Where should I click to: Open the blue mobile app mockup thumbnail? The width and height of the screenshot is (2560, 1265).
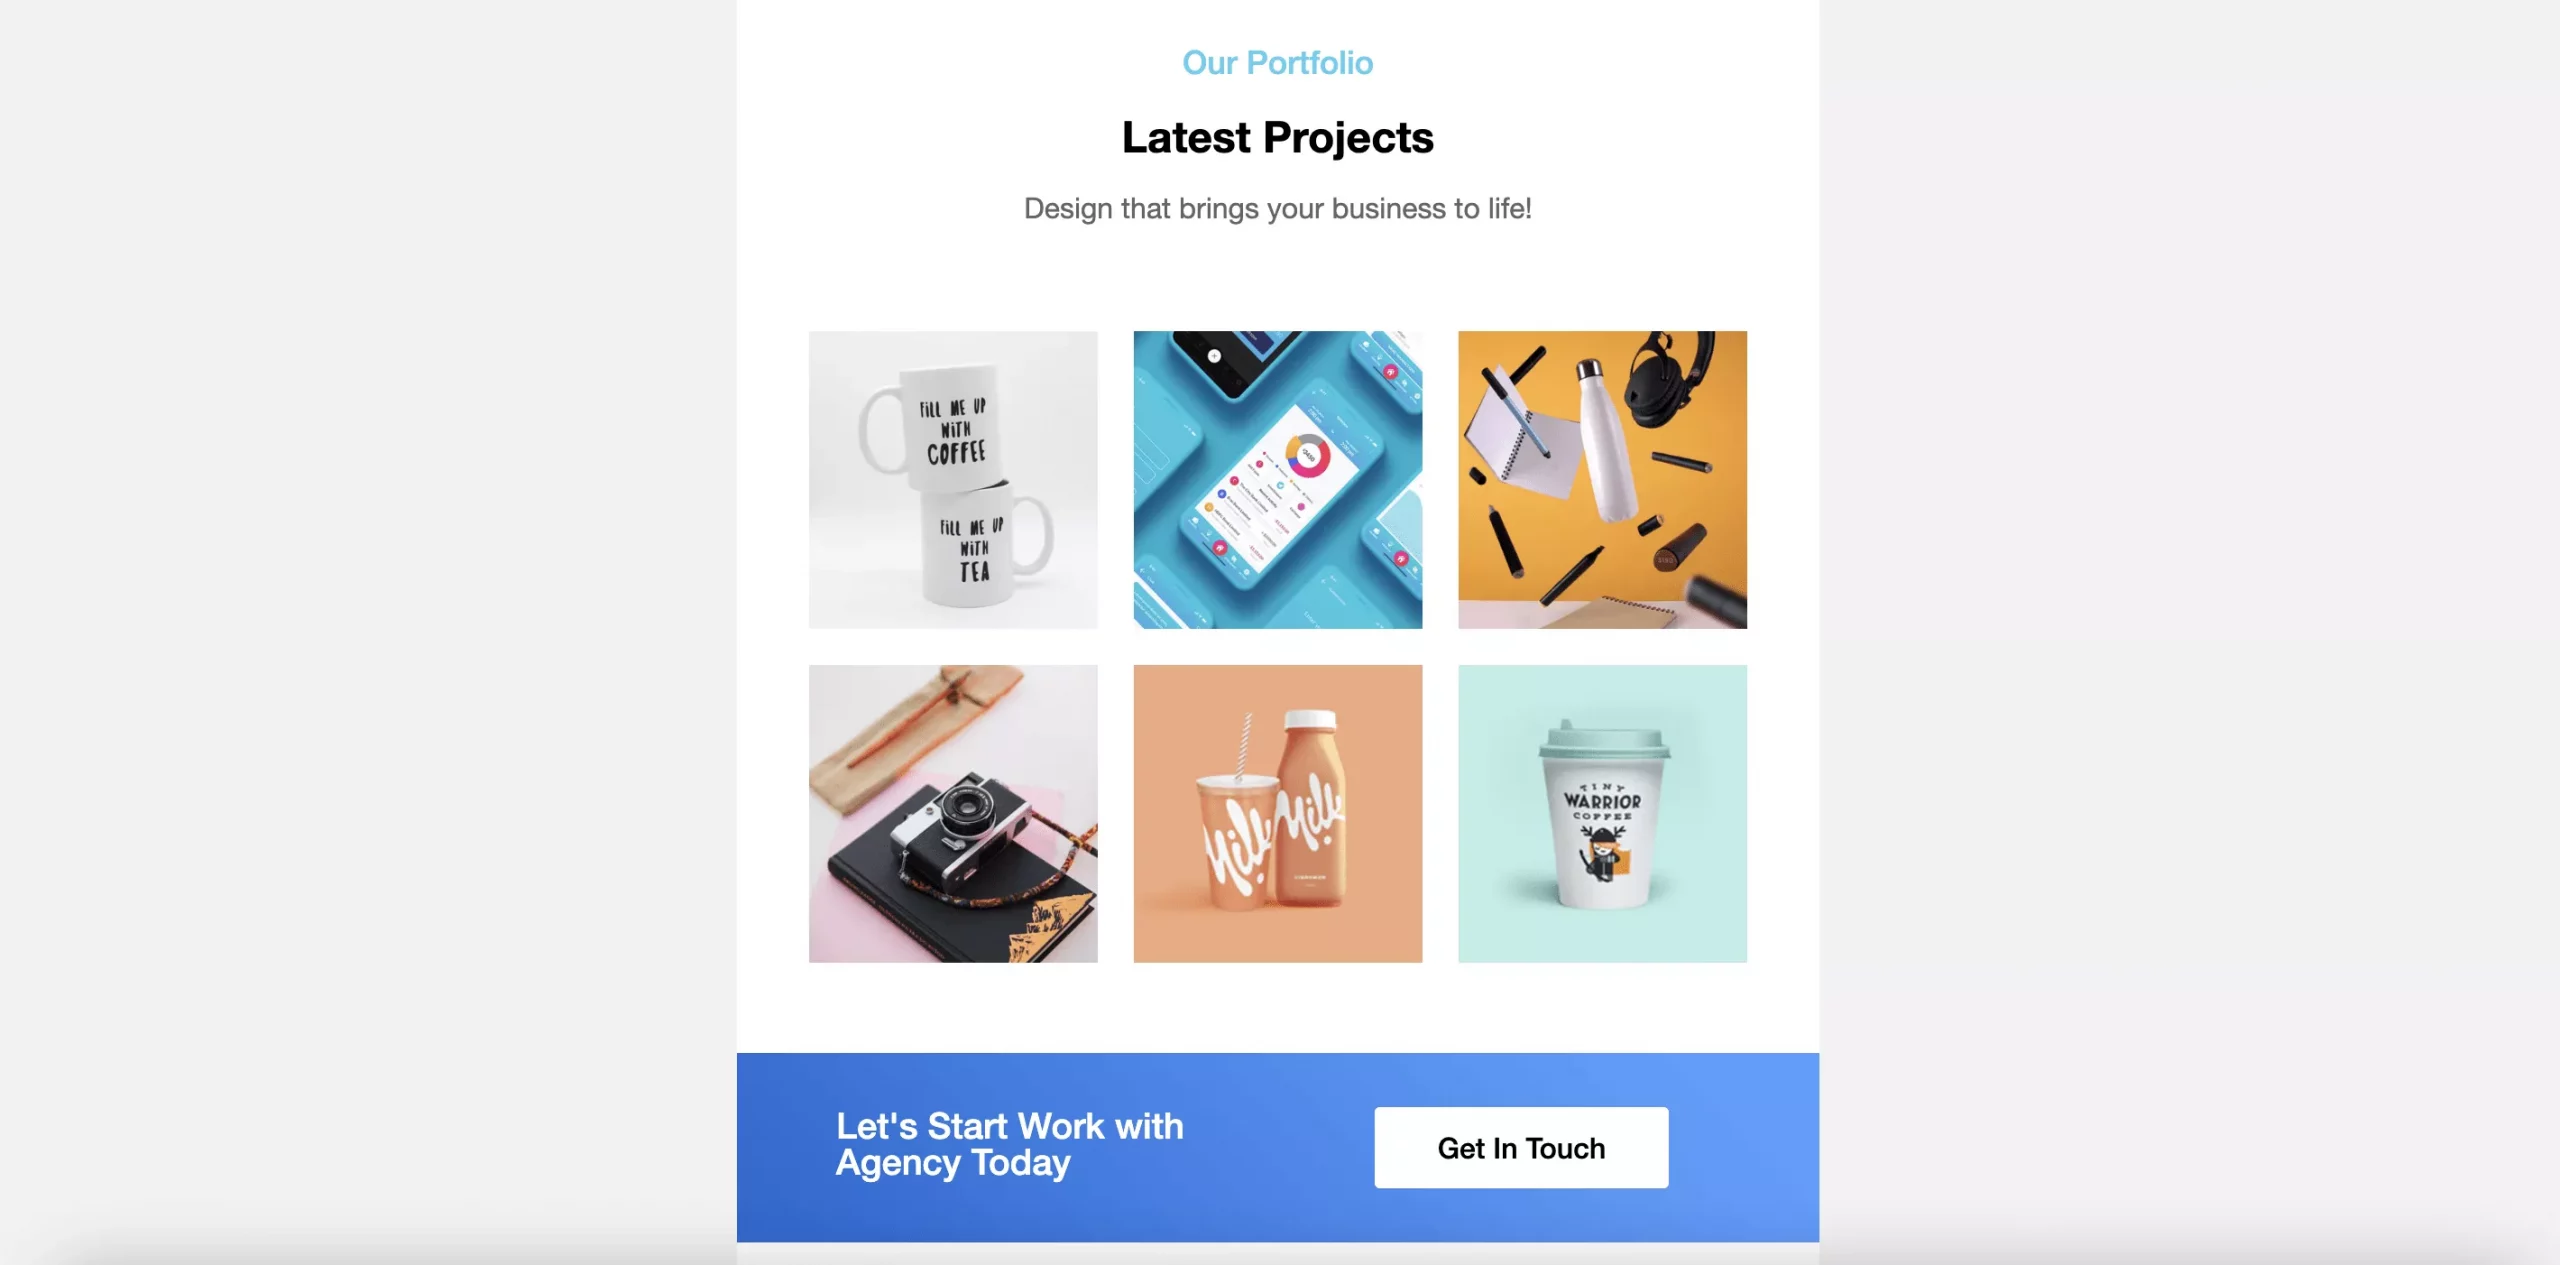point(1278,480)
